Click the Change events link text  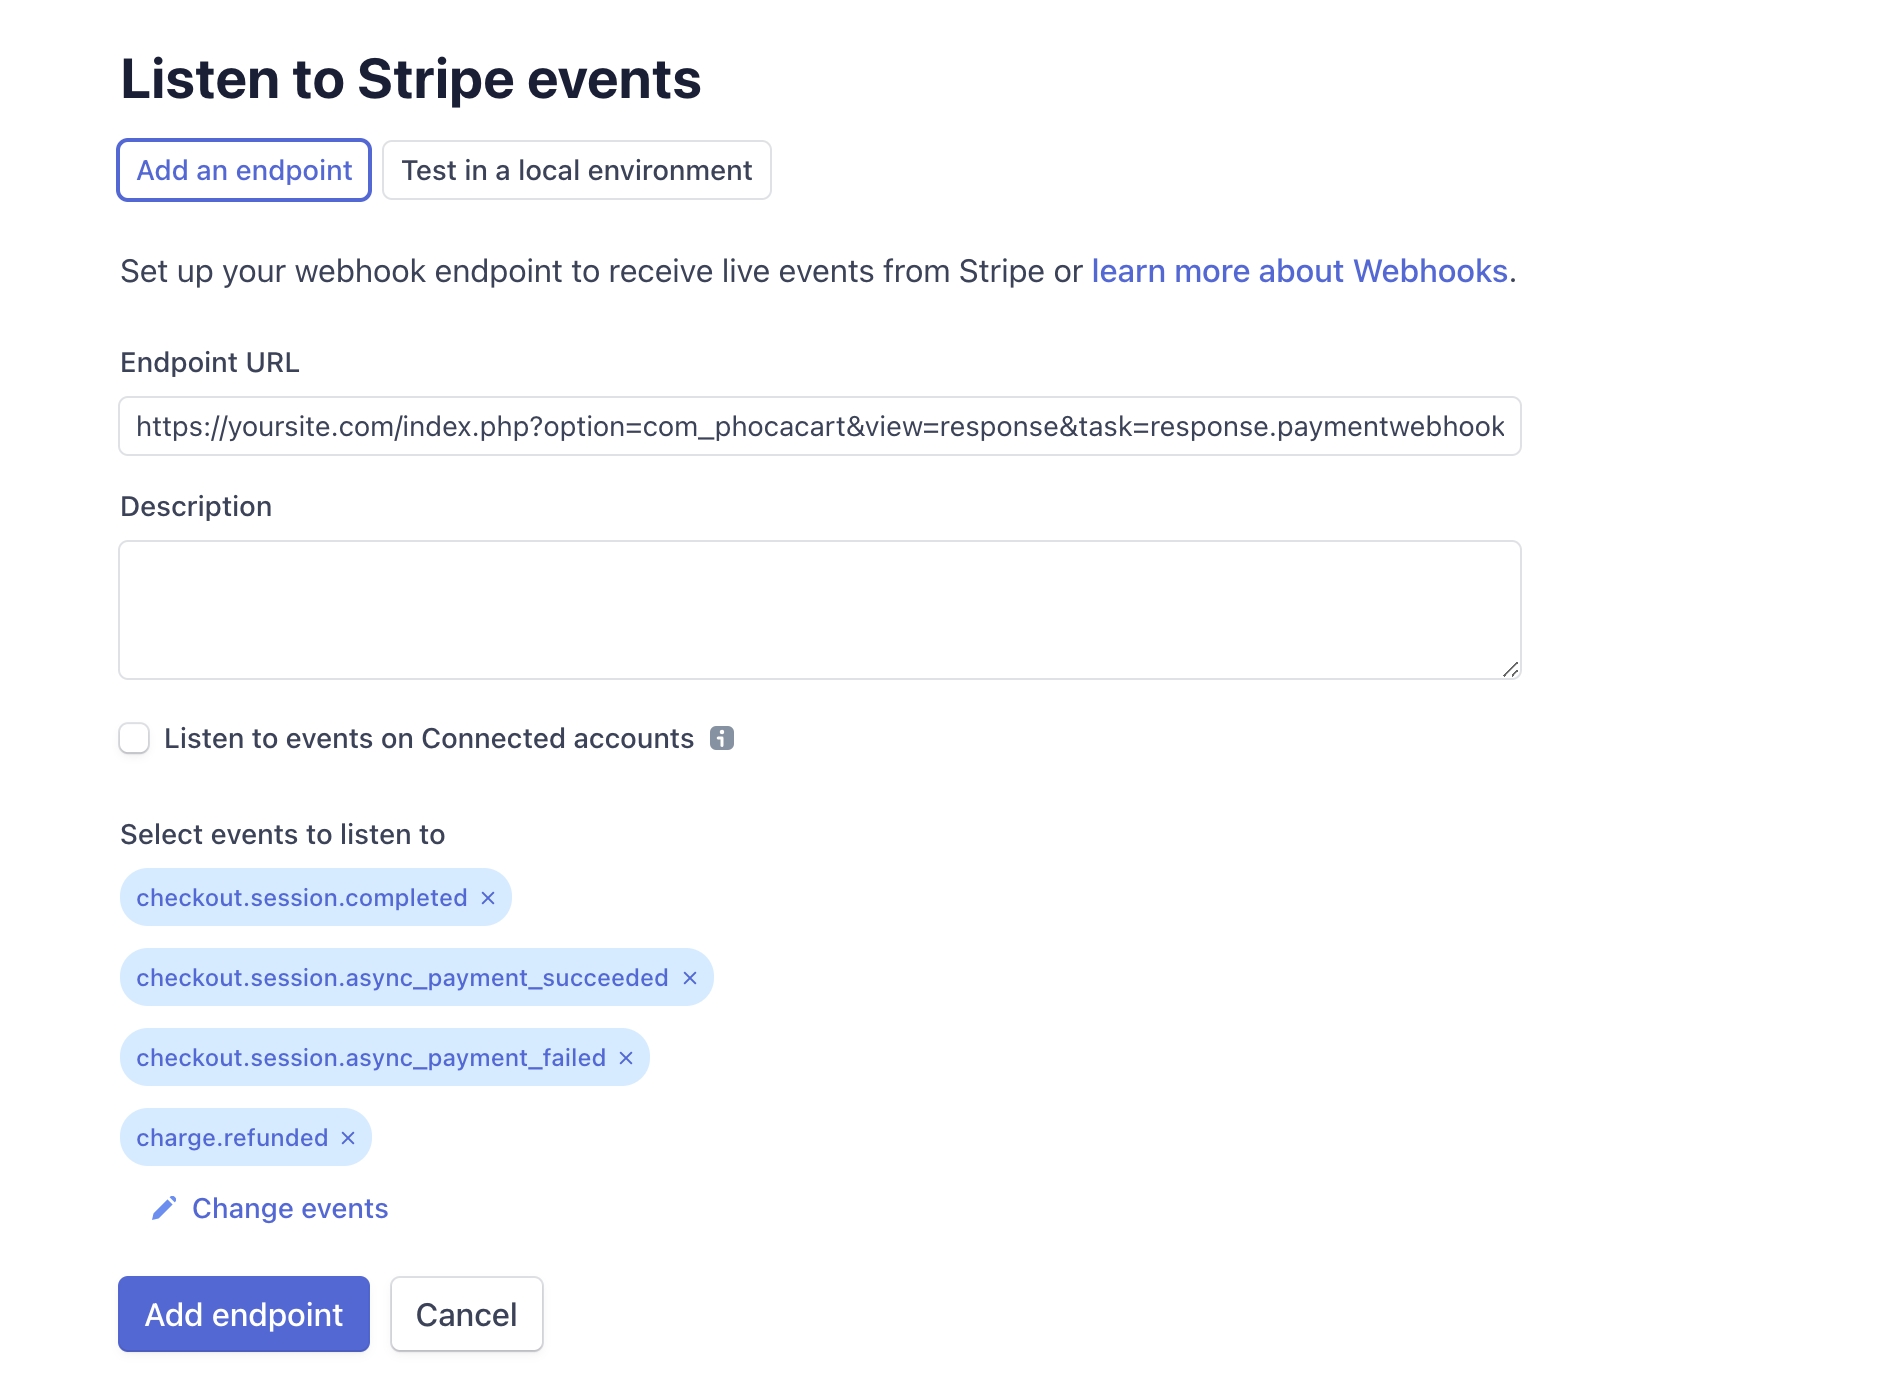(x=290, y=1208)
